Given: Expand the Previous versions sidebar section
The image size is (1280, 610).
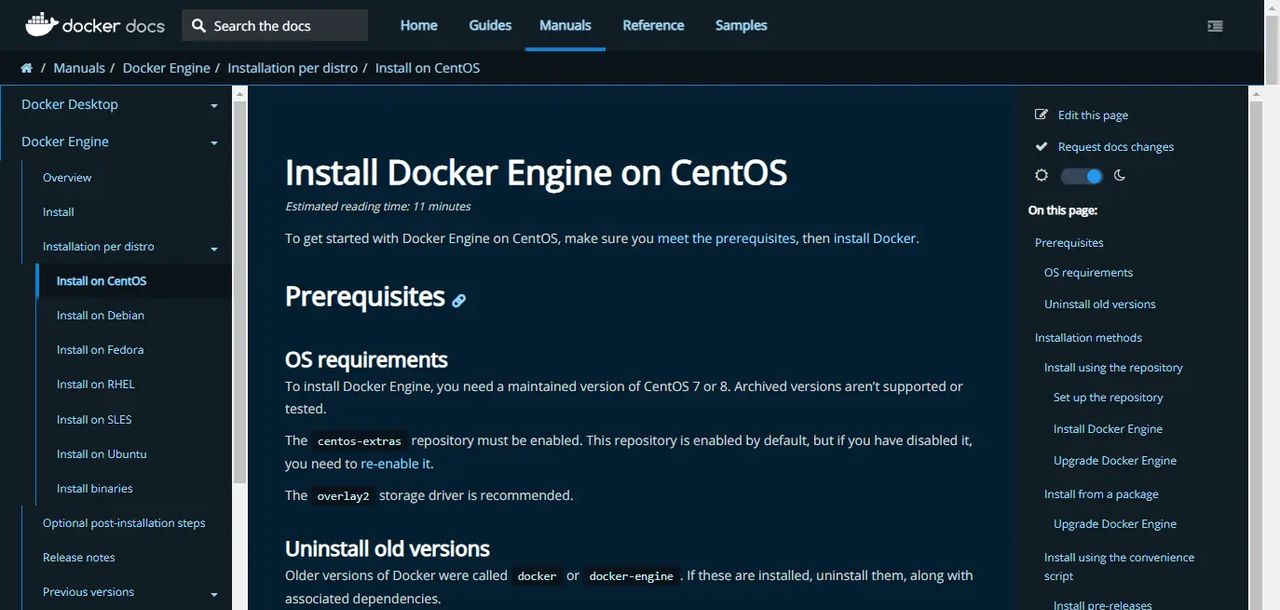Looking at the screenshot, I should [214, 594].
